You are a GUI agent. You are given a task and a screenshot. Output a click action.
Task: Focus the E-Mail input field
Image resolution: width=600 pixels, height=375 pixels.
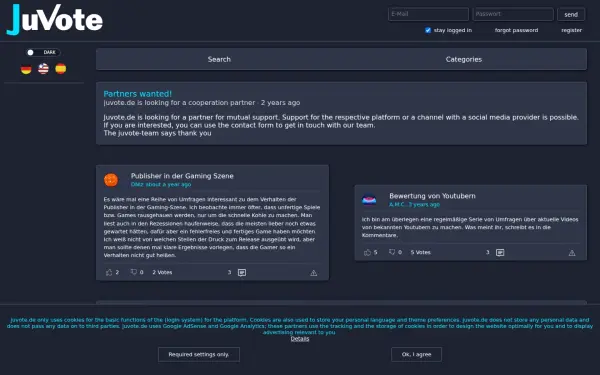pos(428,14)
